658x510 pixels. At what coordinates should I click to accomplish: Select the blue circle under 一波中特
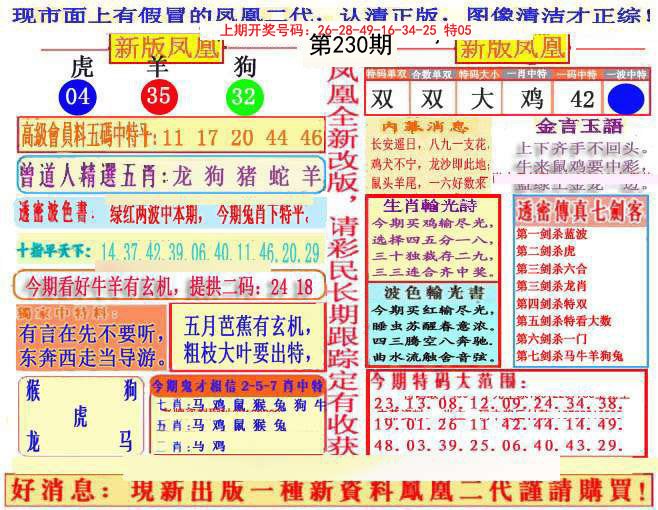pyautogui.click(x=626, y=99)
